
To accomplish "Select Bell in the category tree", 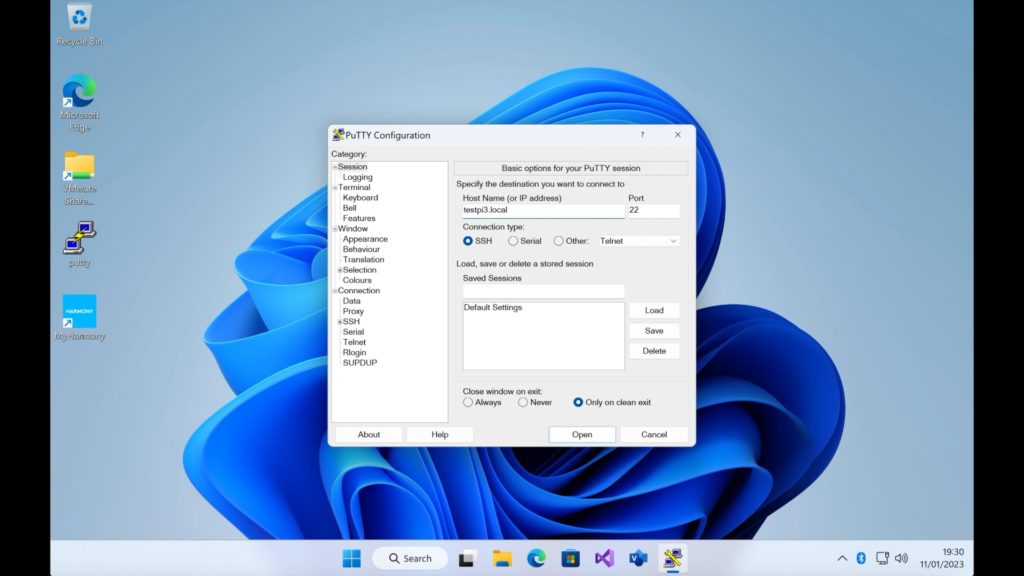I will tap(349, 208).
